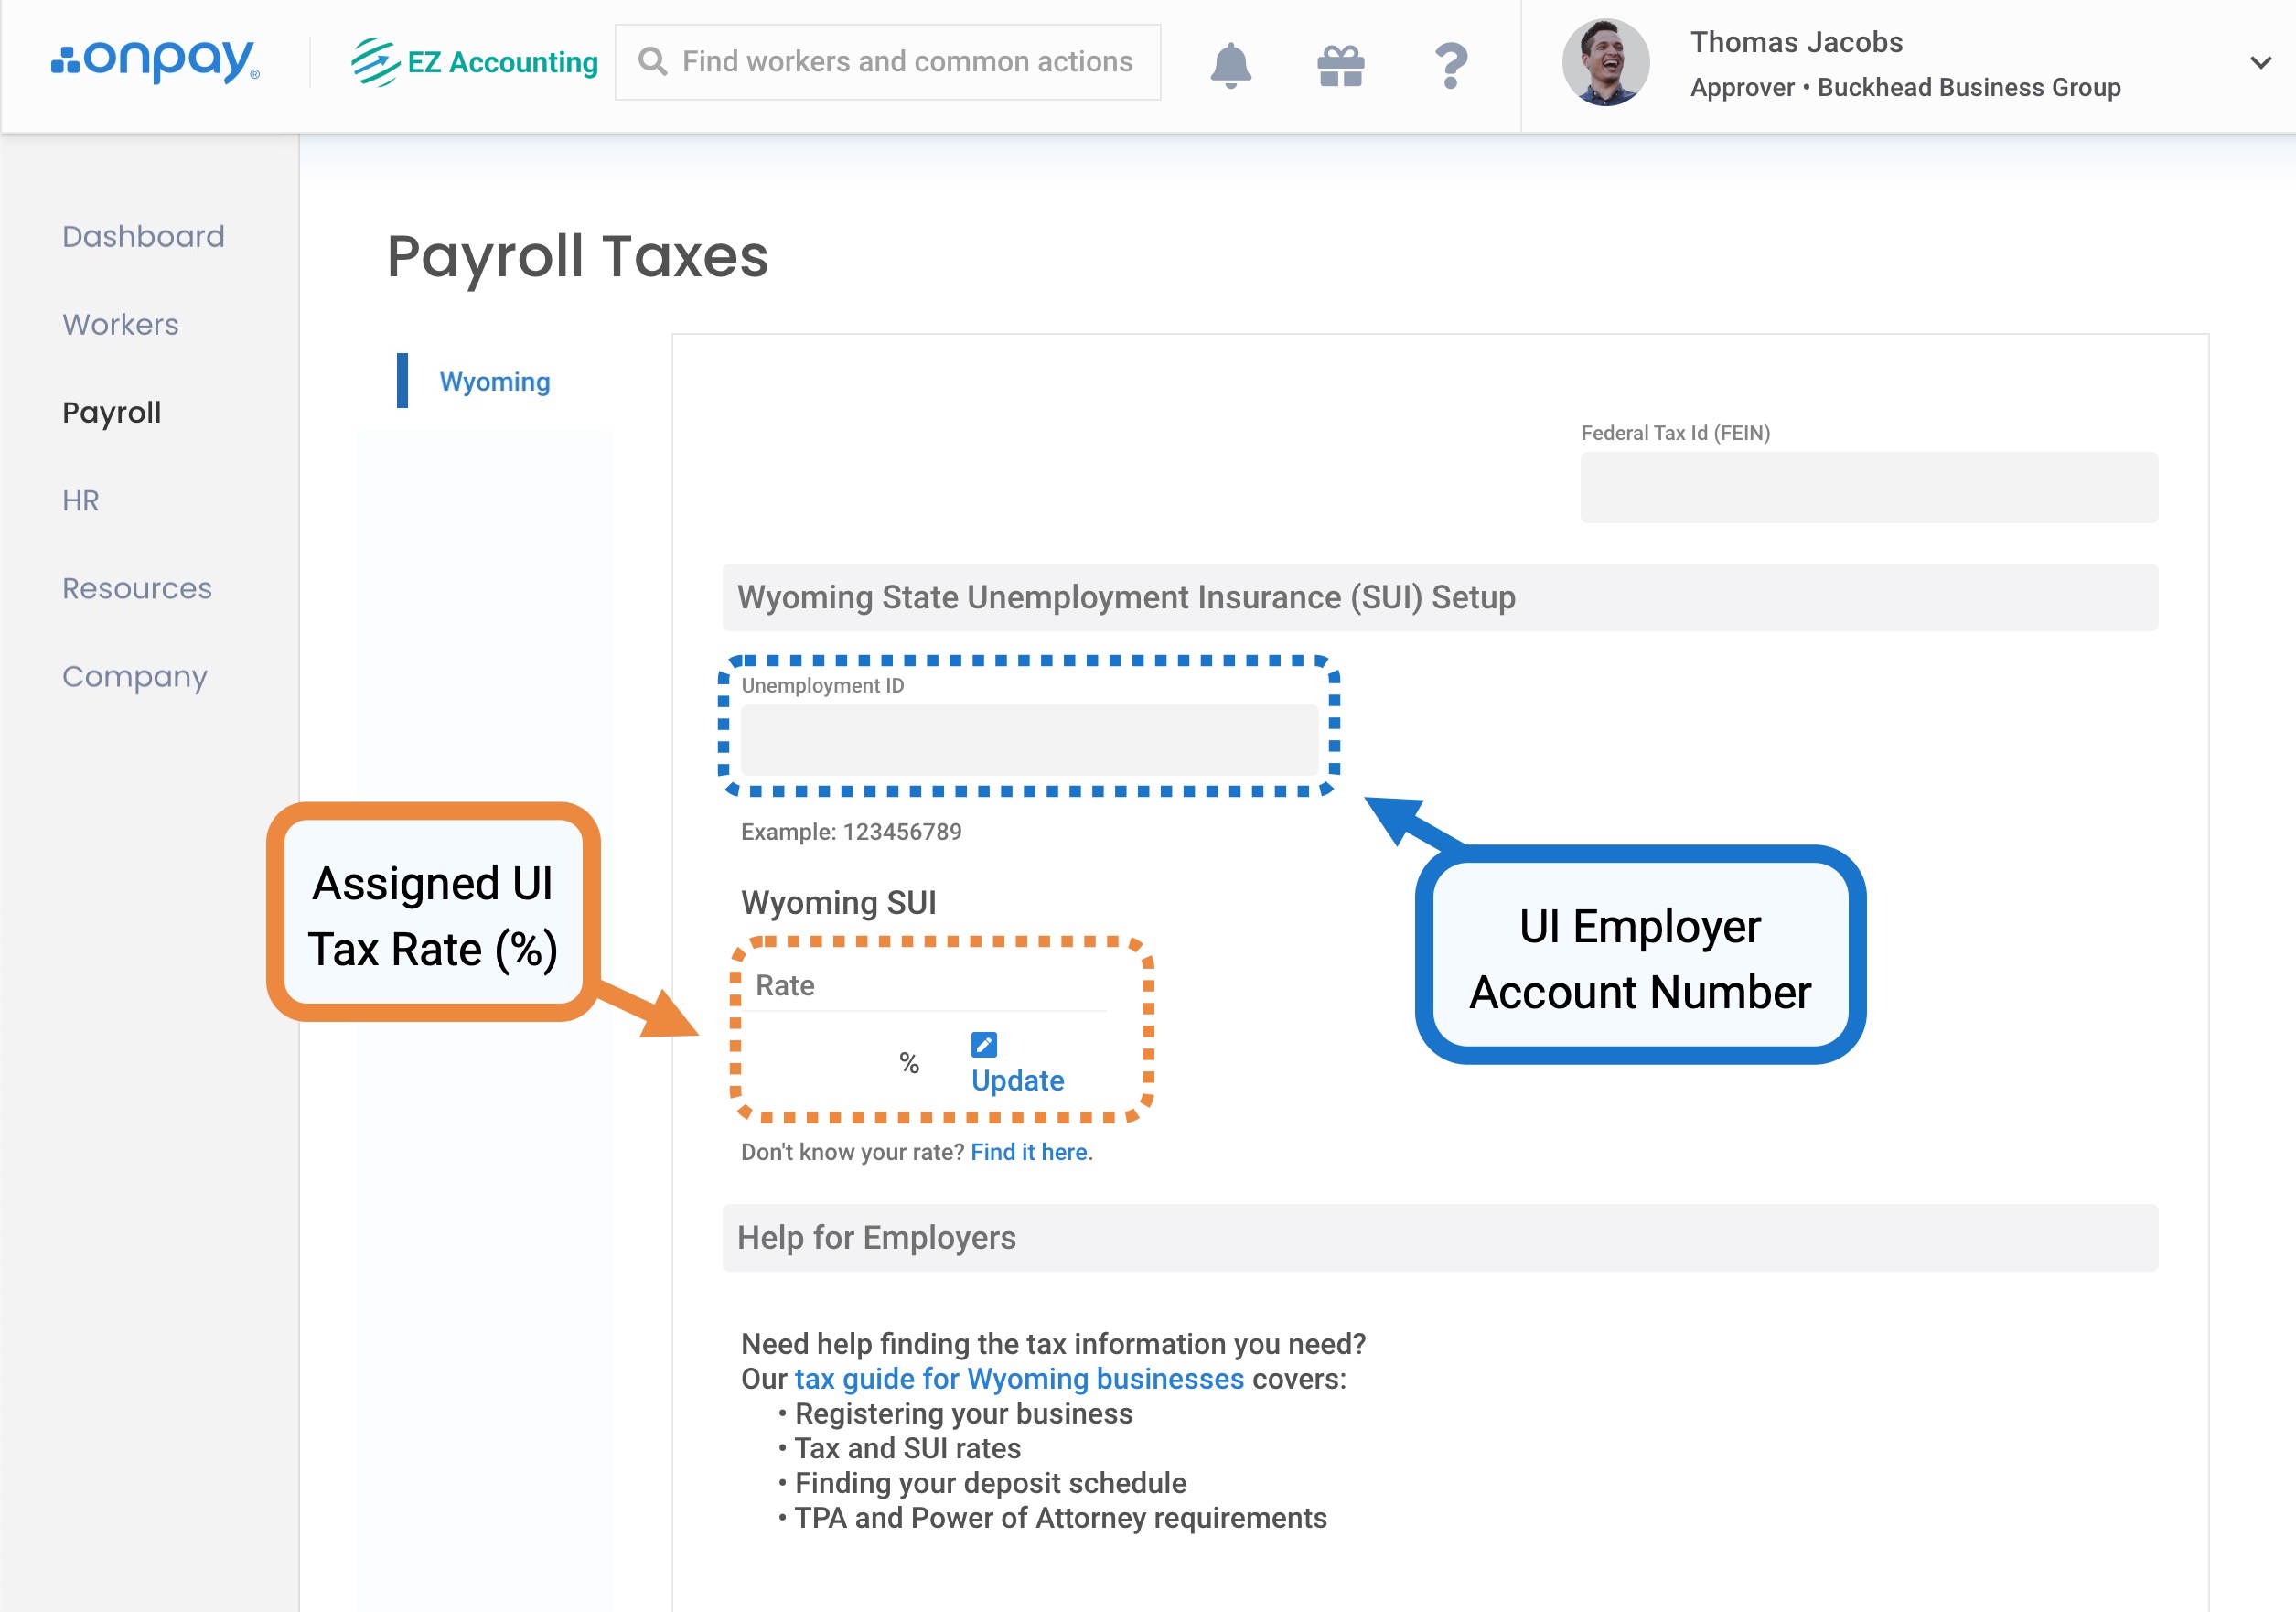Viewport: 2296px width, 1612px height.
Task: Open the Company sidebar item
Action: click(x=134, y=677)
